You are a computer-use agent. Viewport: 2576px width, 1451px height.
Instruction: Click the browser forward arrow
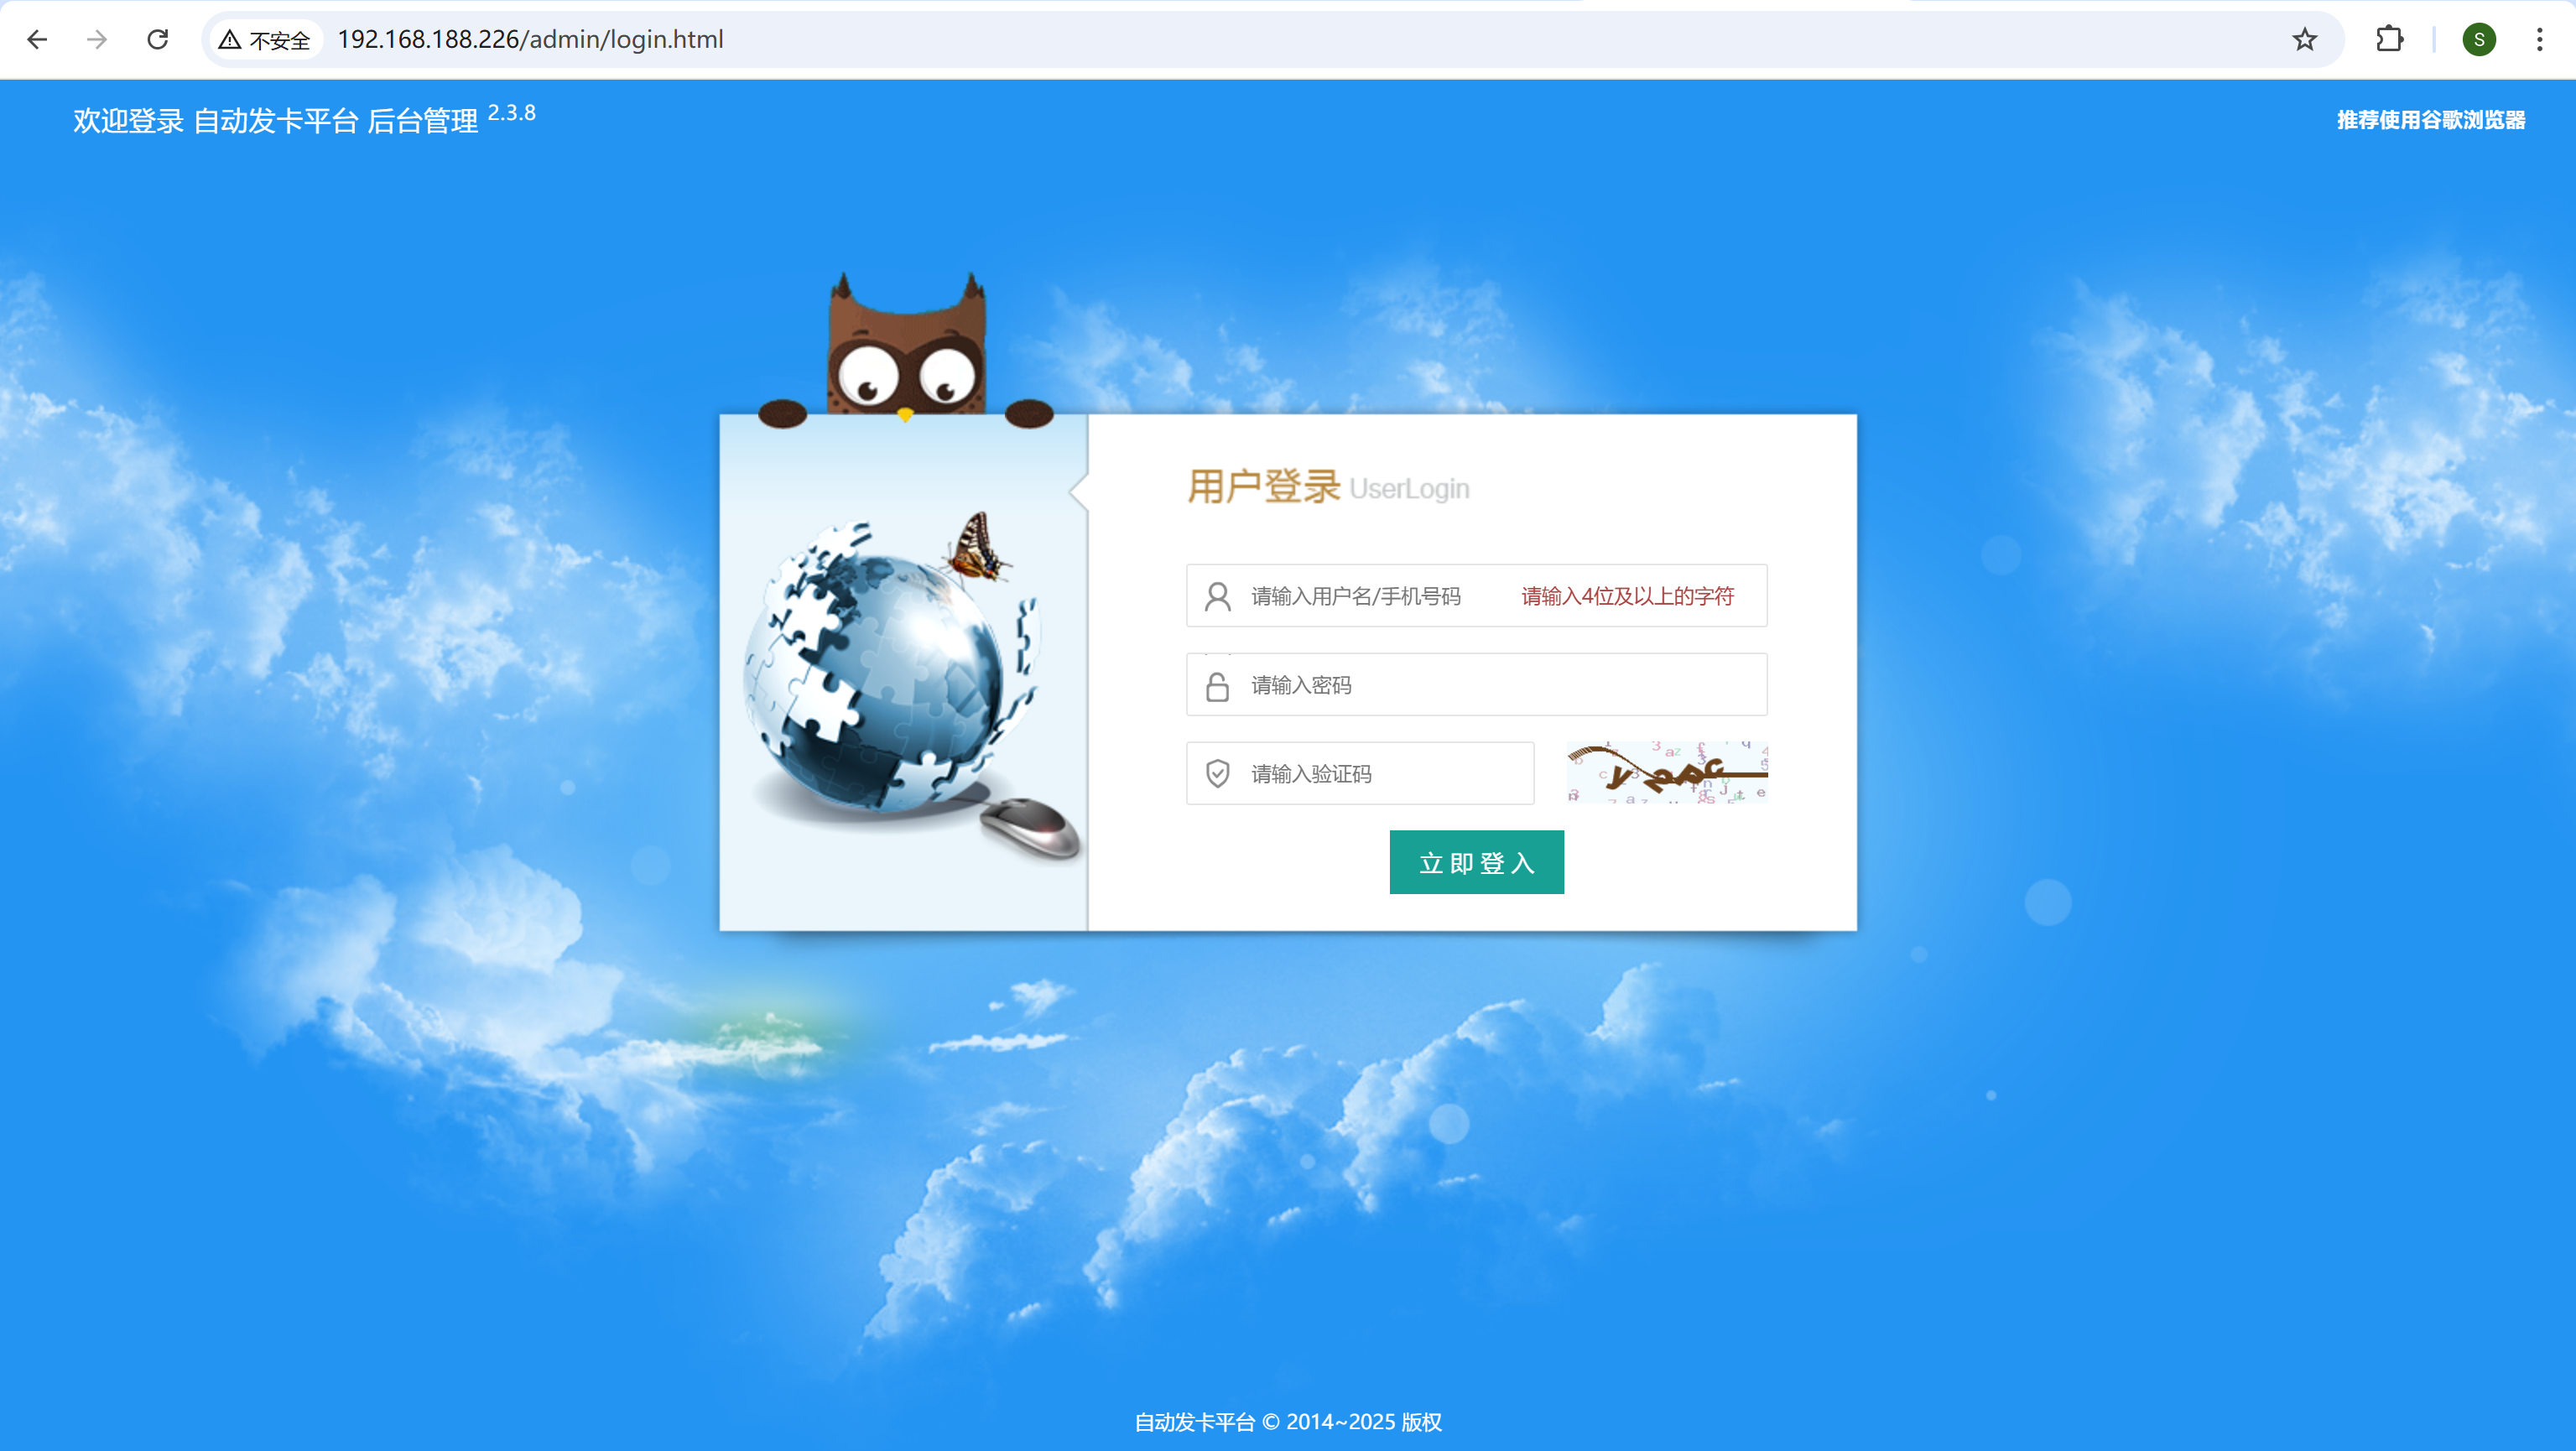[x=97, y=39]
